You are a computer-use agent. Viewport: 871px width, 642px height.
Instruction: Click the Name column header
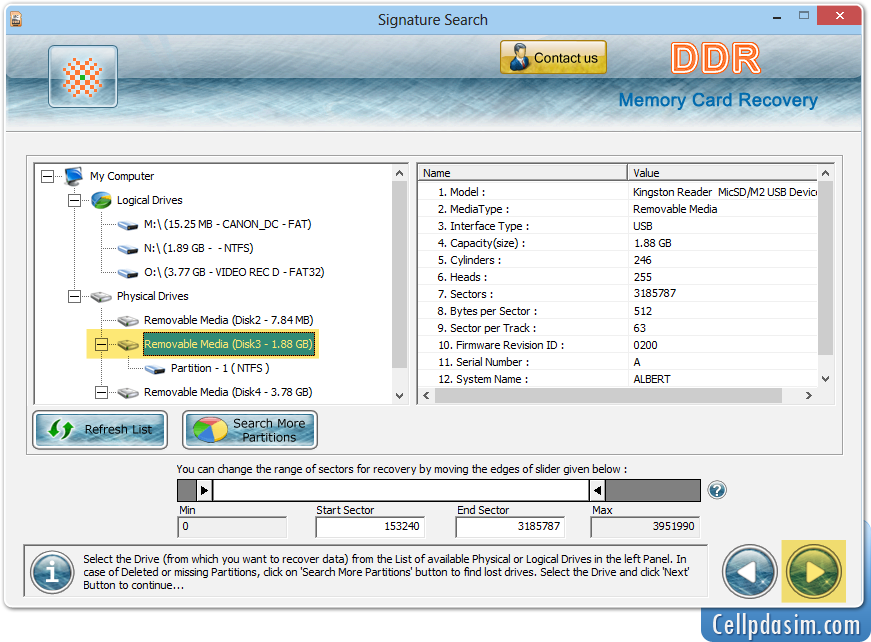[x=522, y=173]
